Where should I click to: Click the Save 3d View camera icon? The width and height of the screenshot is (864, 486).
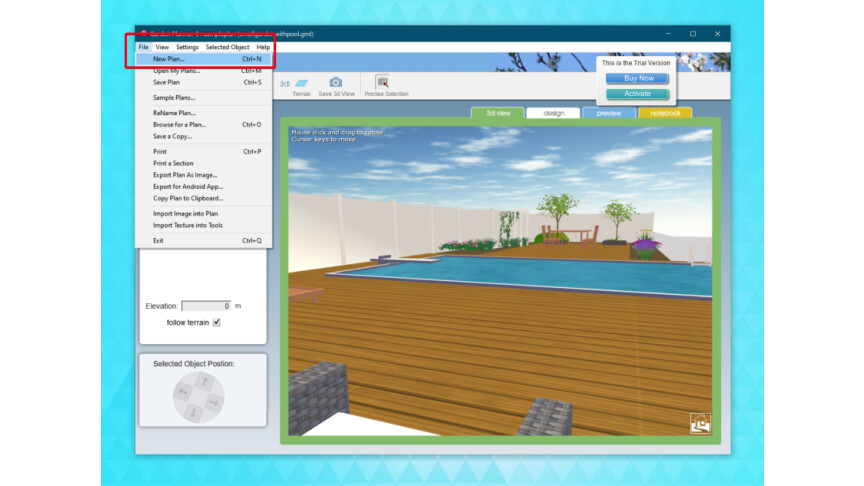tap(336, 83)
